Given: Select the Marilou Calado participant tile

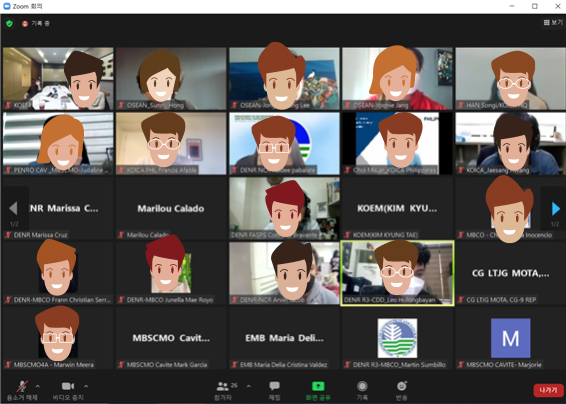Looking at the screenshot, I should pyautogui.click(x=171, y=208).
